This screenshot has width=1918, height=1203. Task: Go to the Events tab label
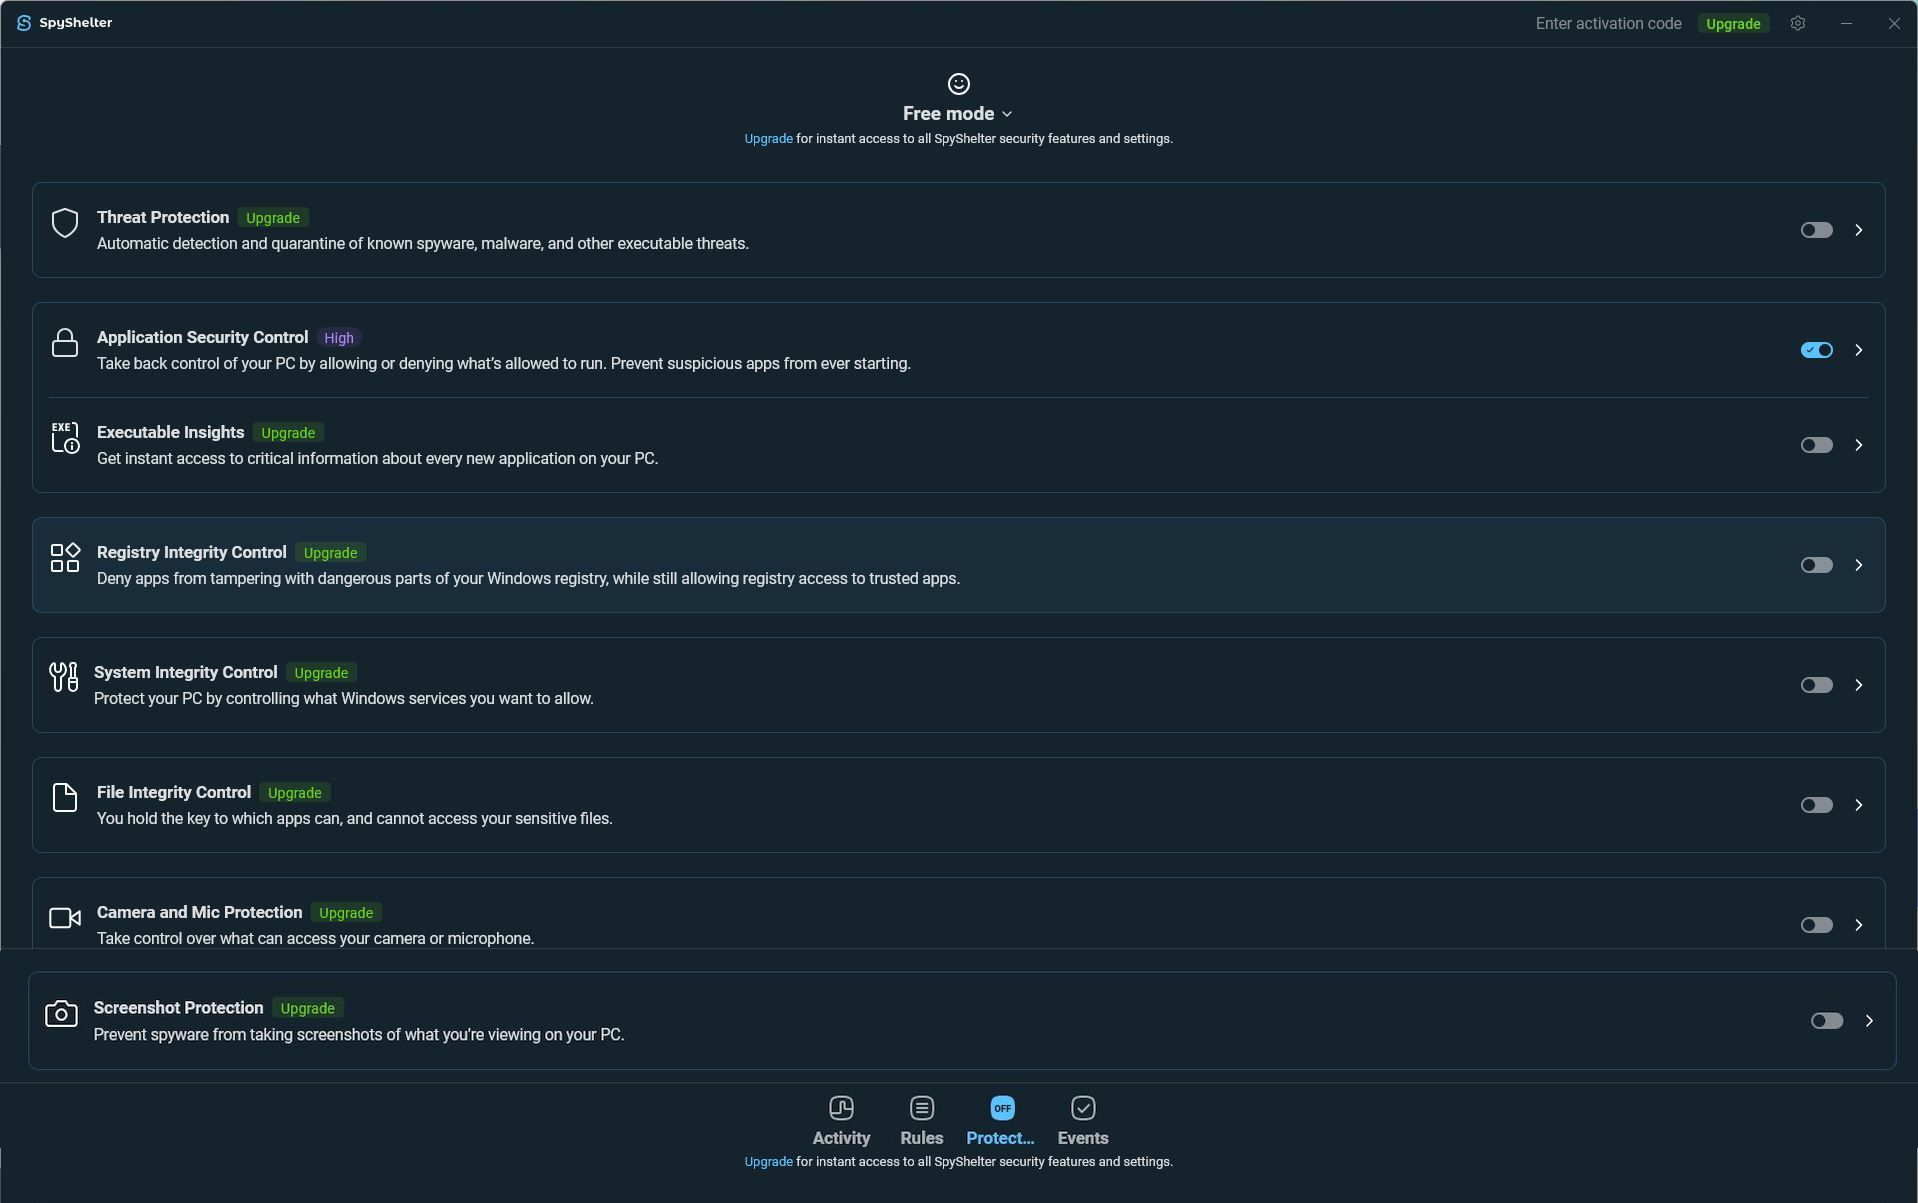pyautogui.click(x=1083, y=1138)
